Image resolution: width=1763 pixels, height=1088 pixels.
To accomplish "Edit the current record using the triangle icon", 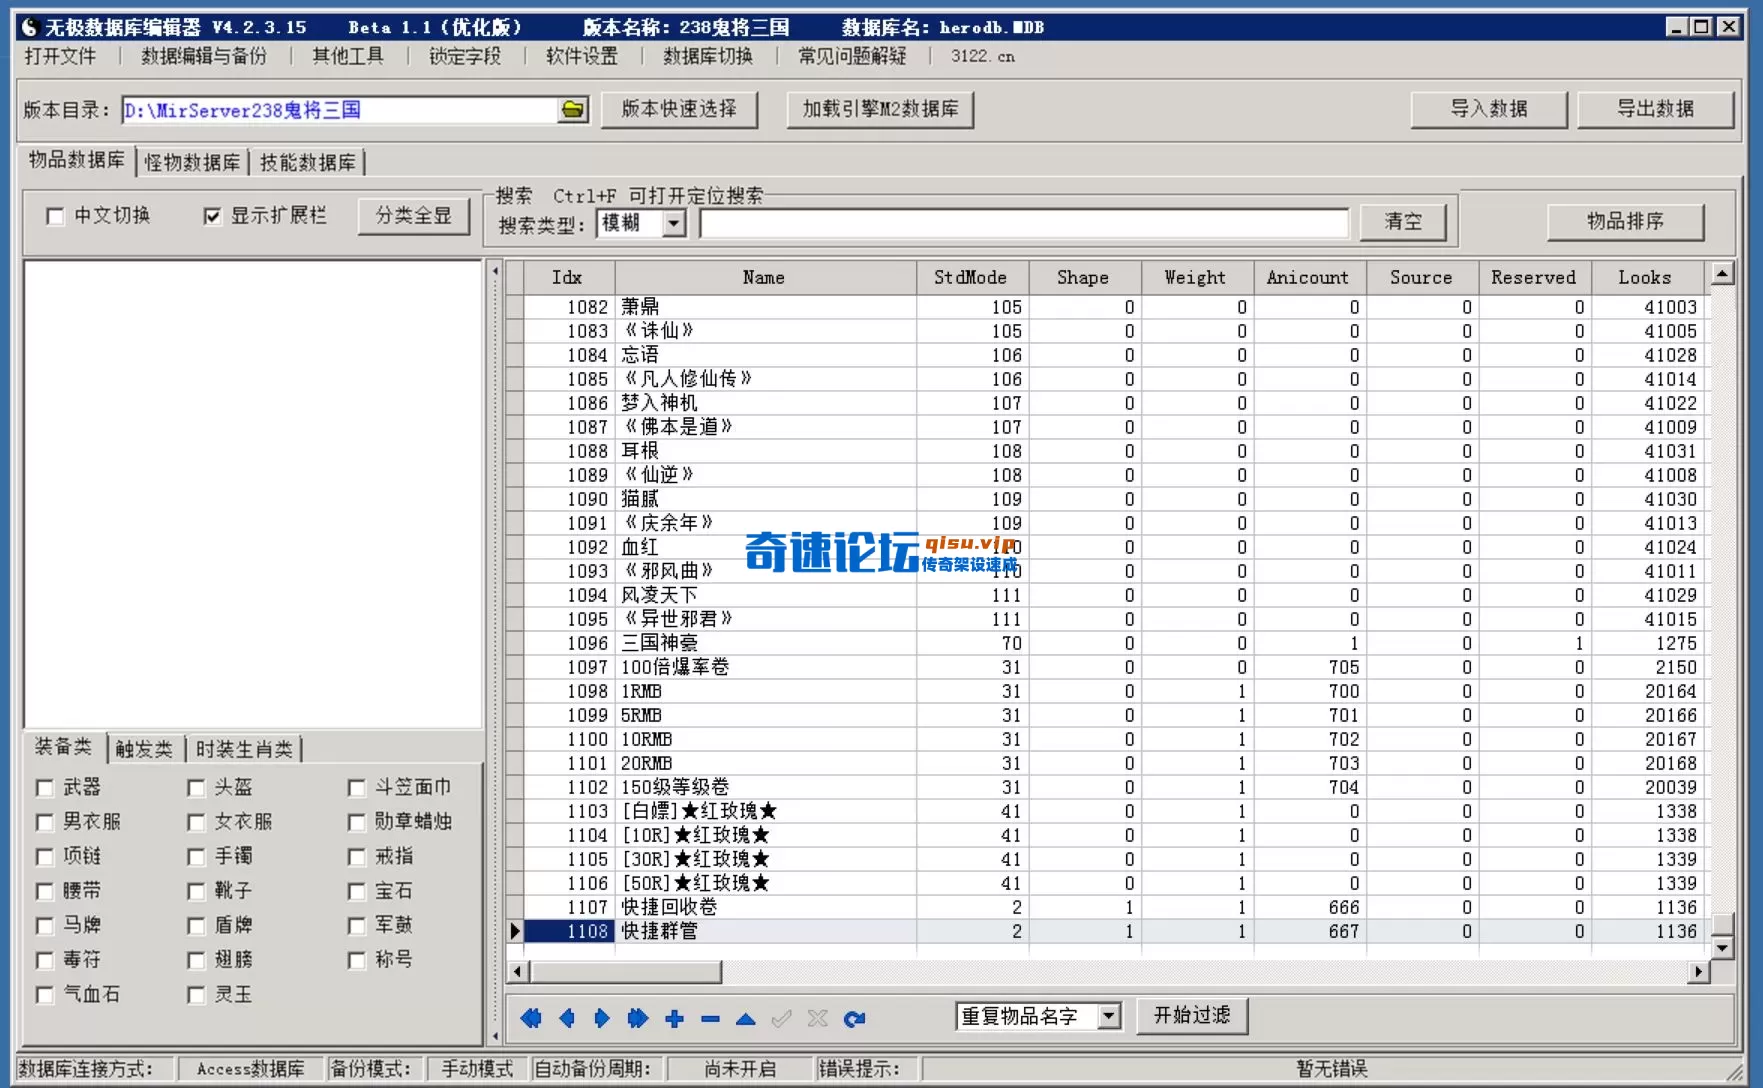I will (744, 1018).
